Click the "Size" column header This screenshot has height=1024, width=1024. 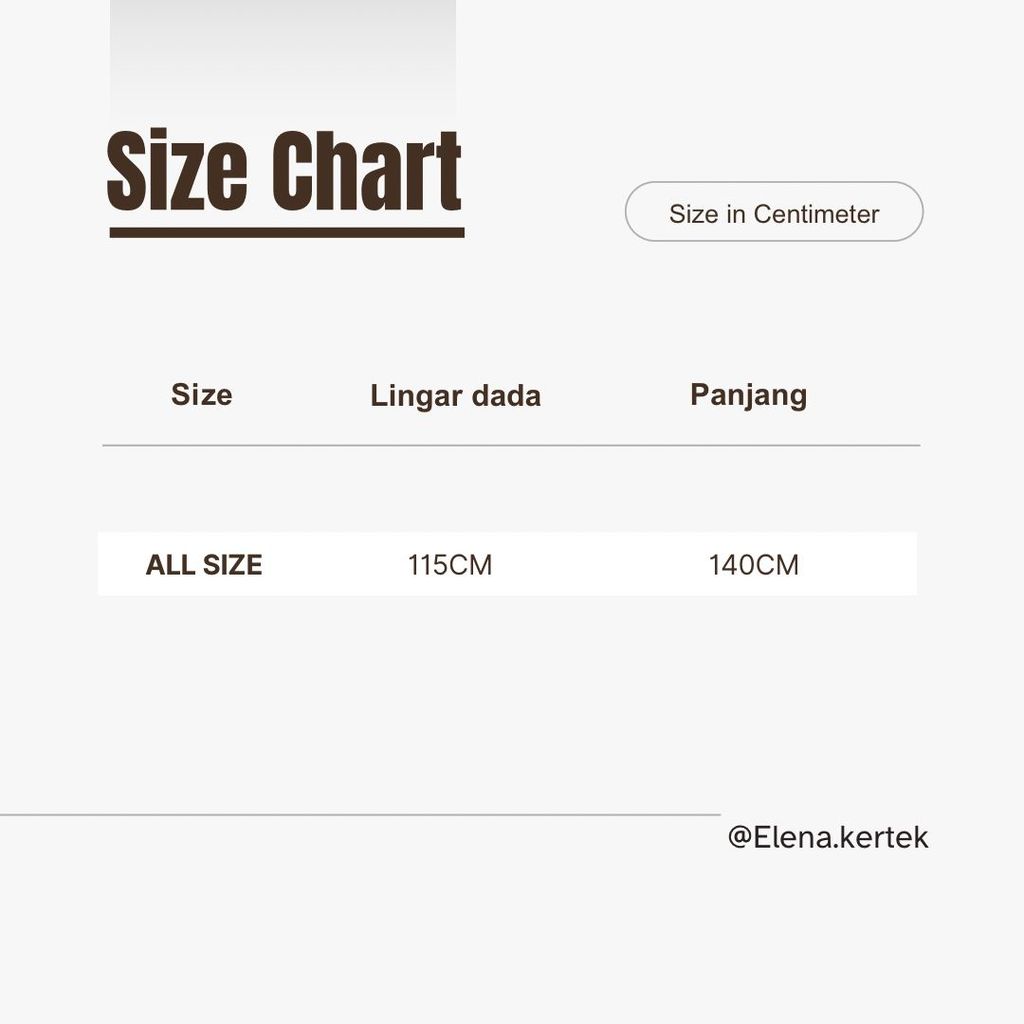(201, 395)
